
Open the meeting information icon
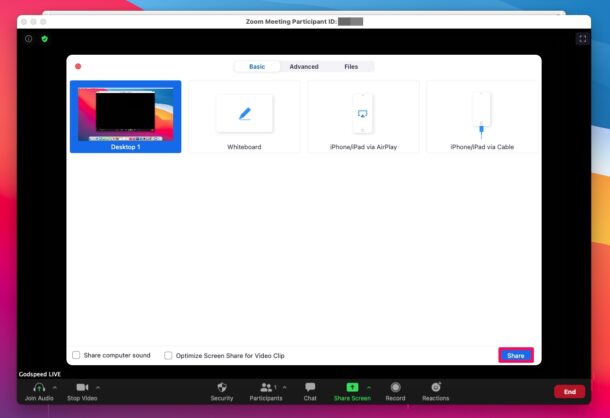point(28,39)
